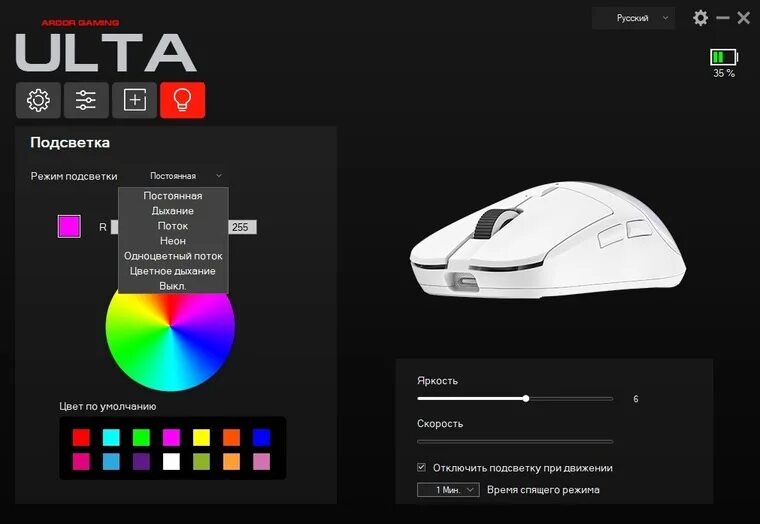
Task: Select the white default color swatch
Action: click(171, 461)
